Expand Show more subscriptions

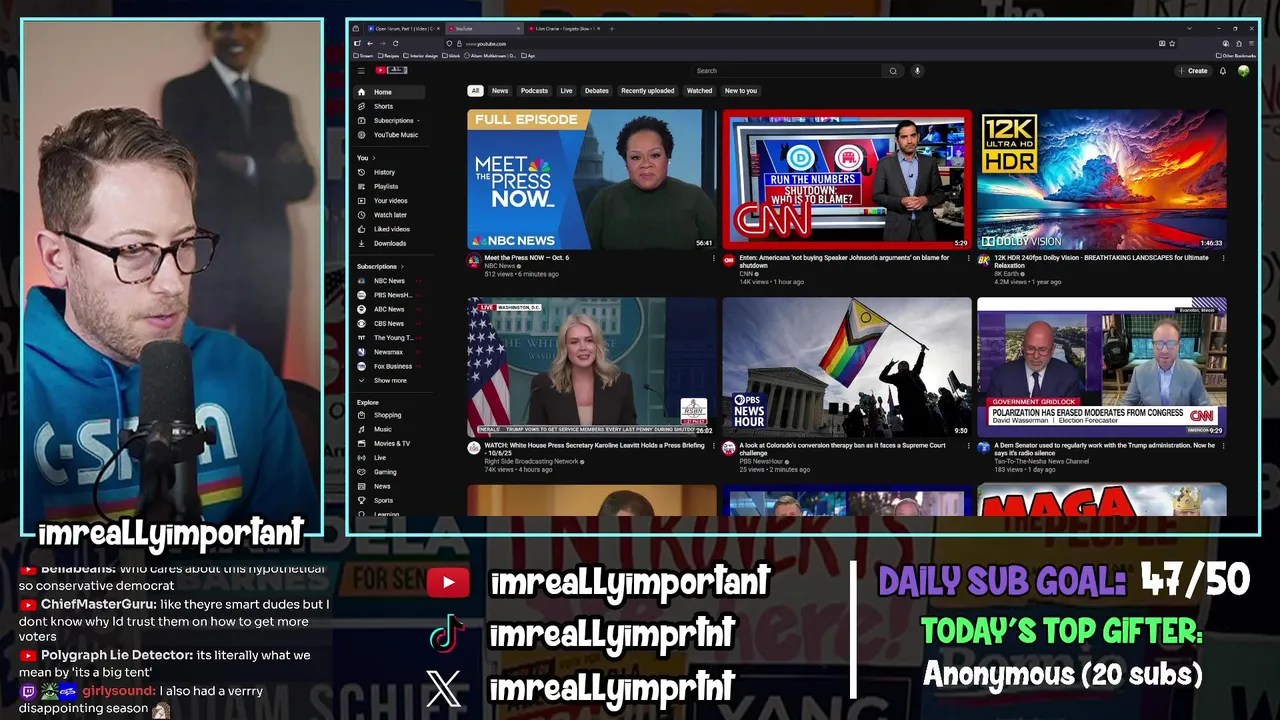[x=390, y=380]
